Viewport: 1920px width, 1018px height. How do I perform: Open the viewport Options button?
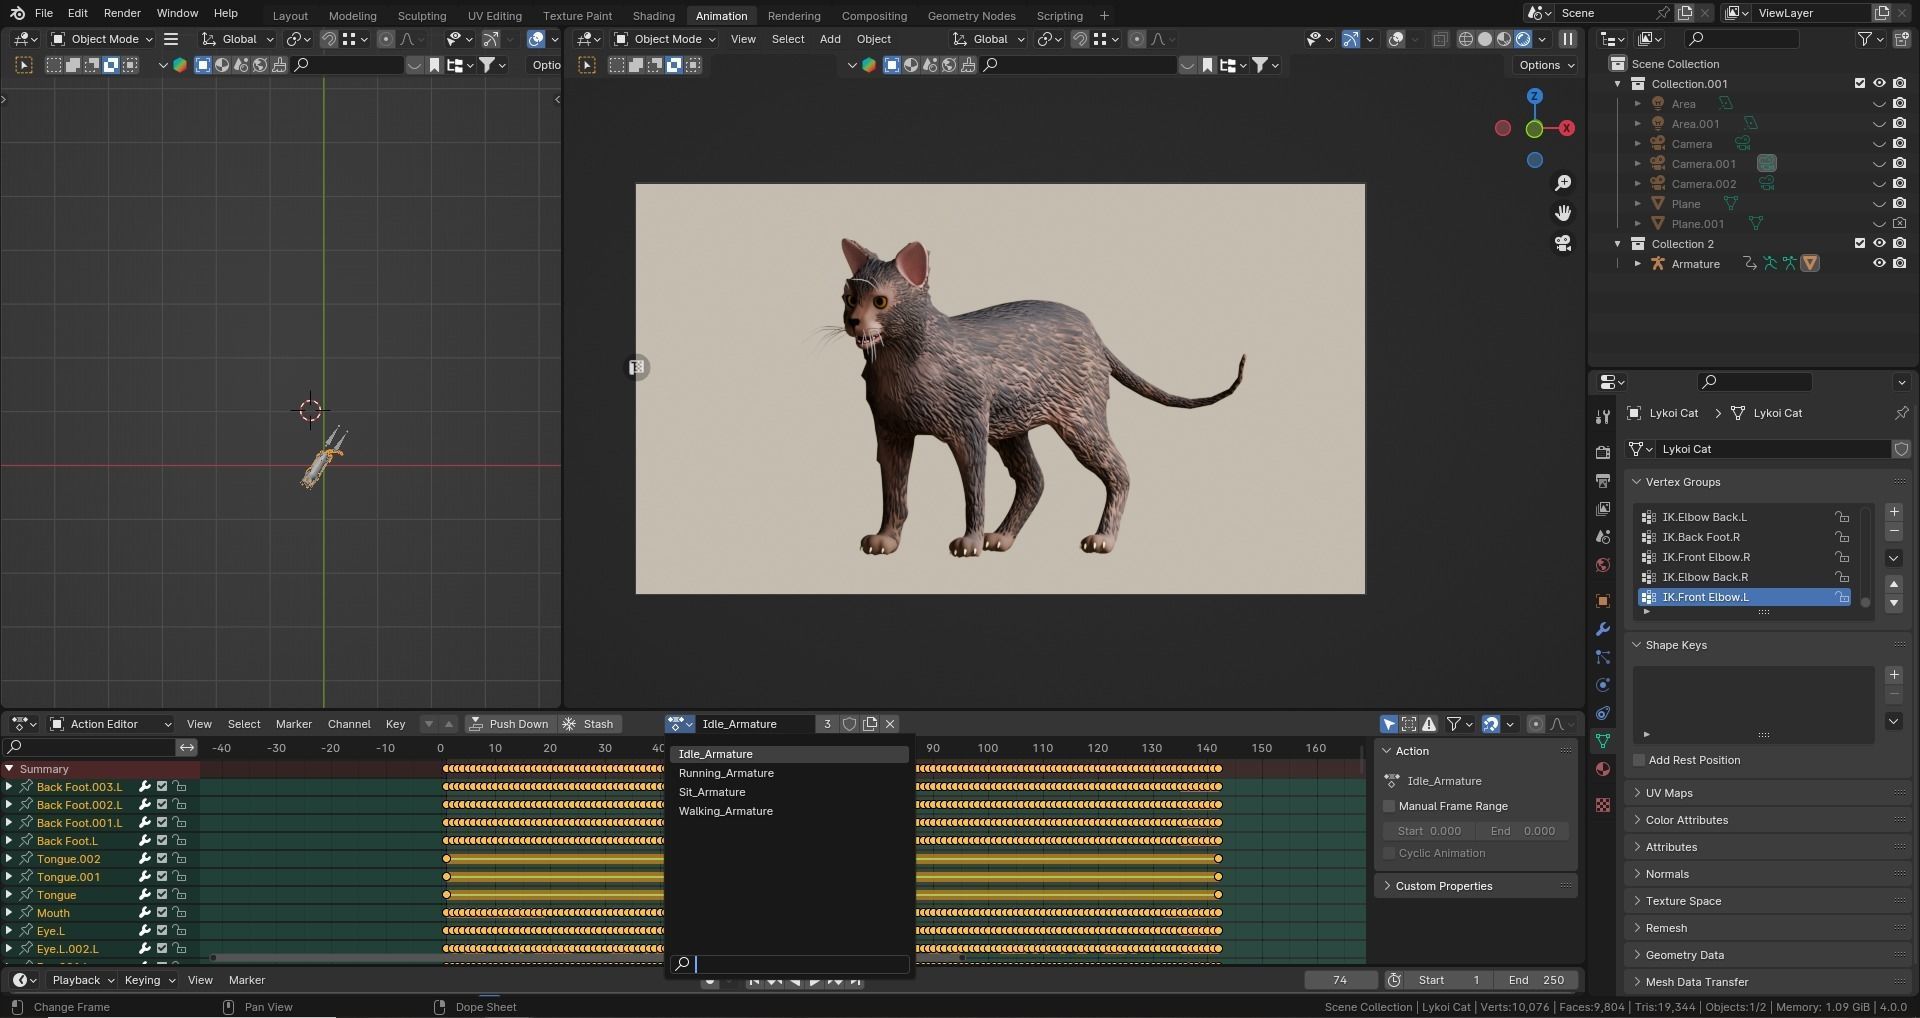point(1546,65)
